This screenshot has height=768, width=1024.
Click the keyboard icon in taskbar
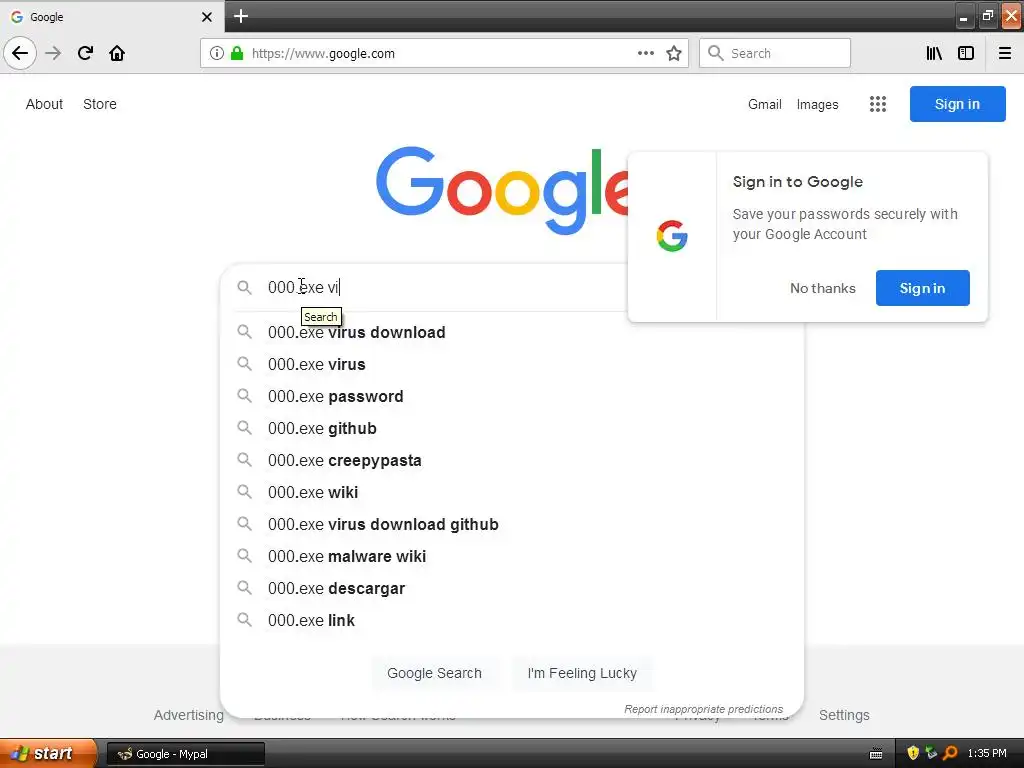click(x=876, y=754)
